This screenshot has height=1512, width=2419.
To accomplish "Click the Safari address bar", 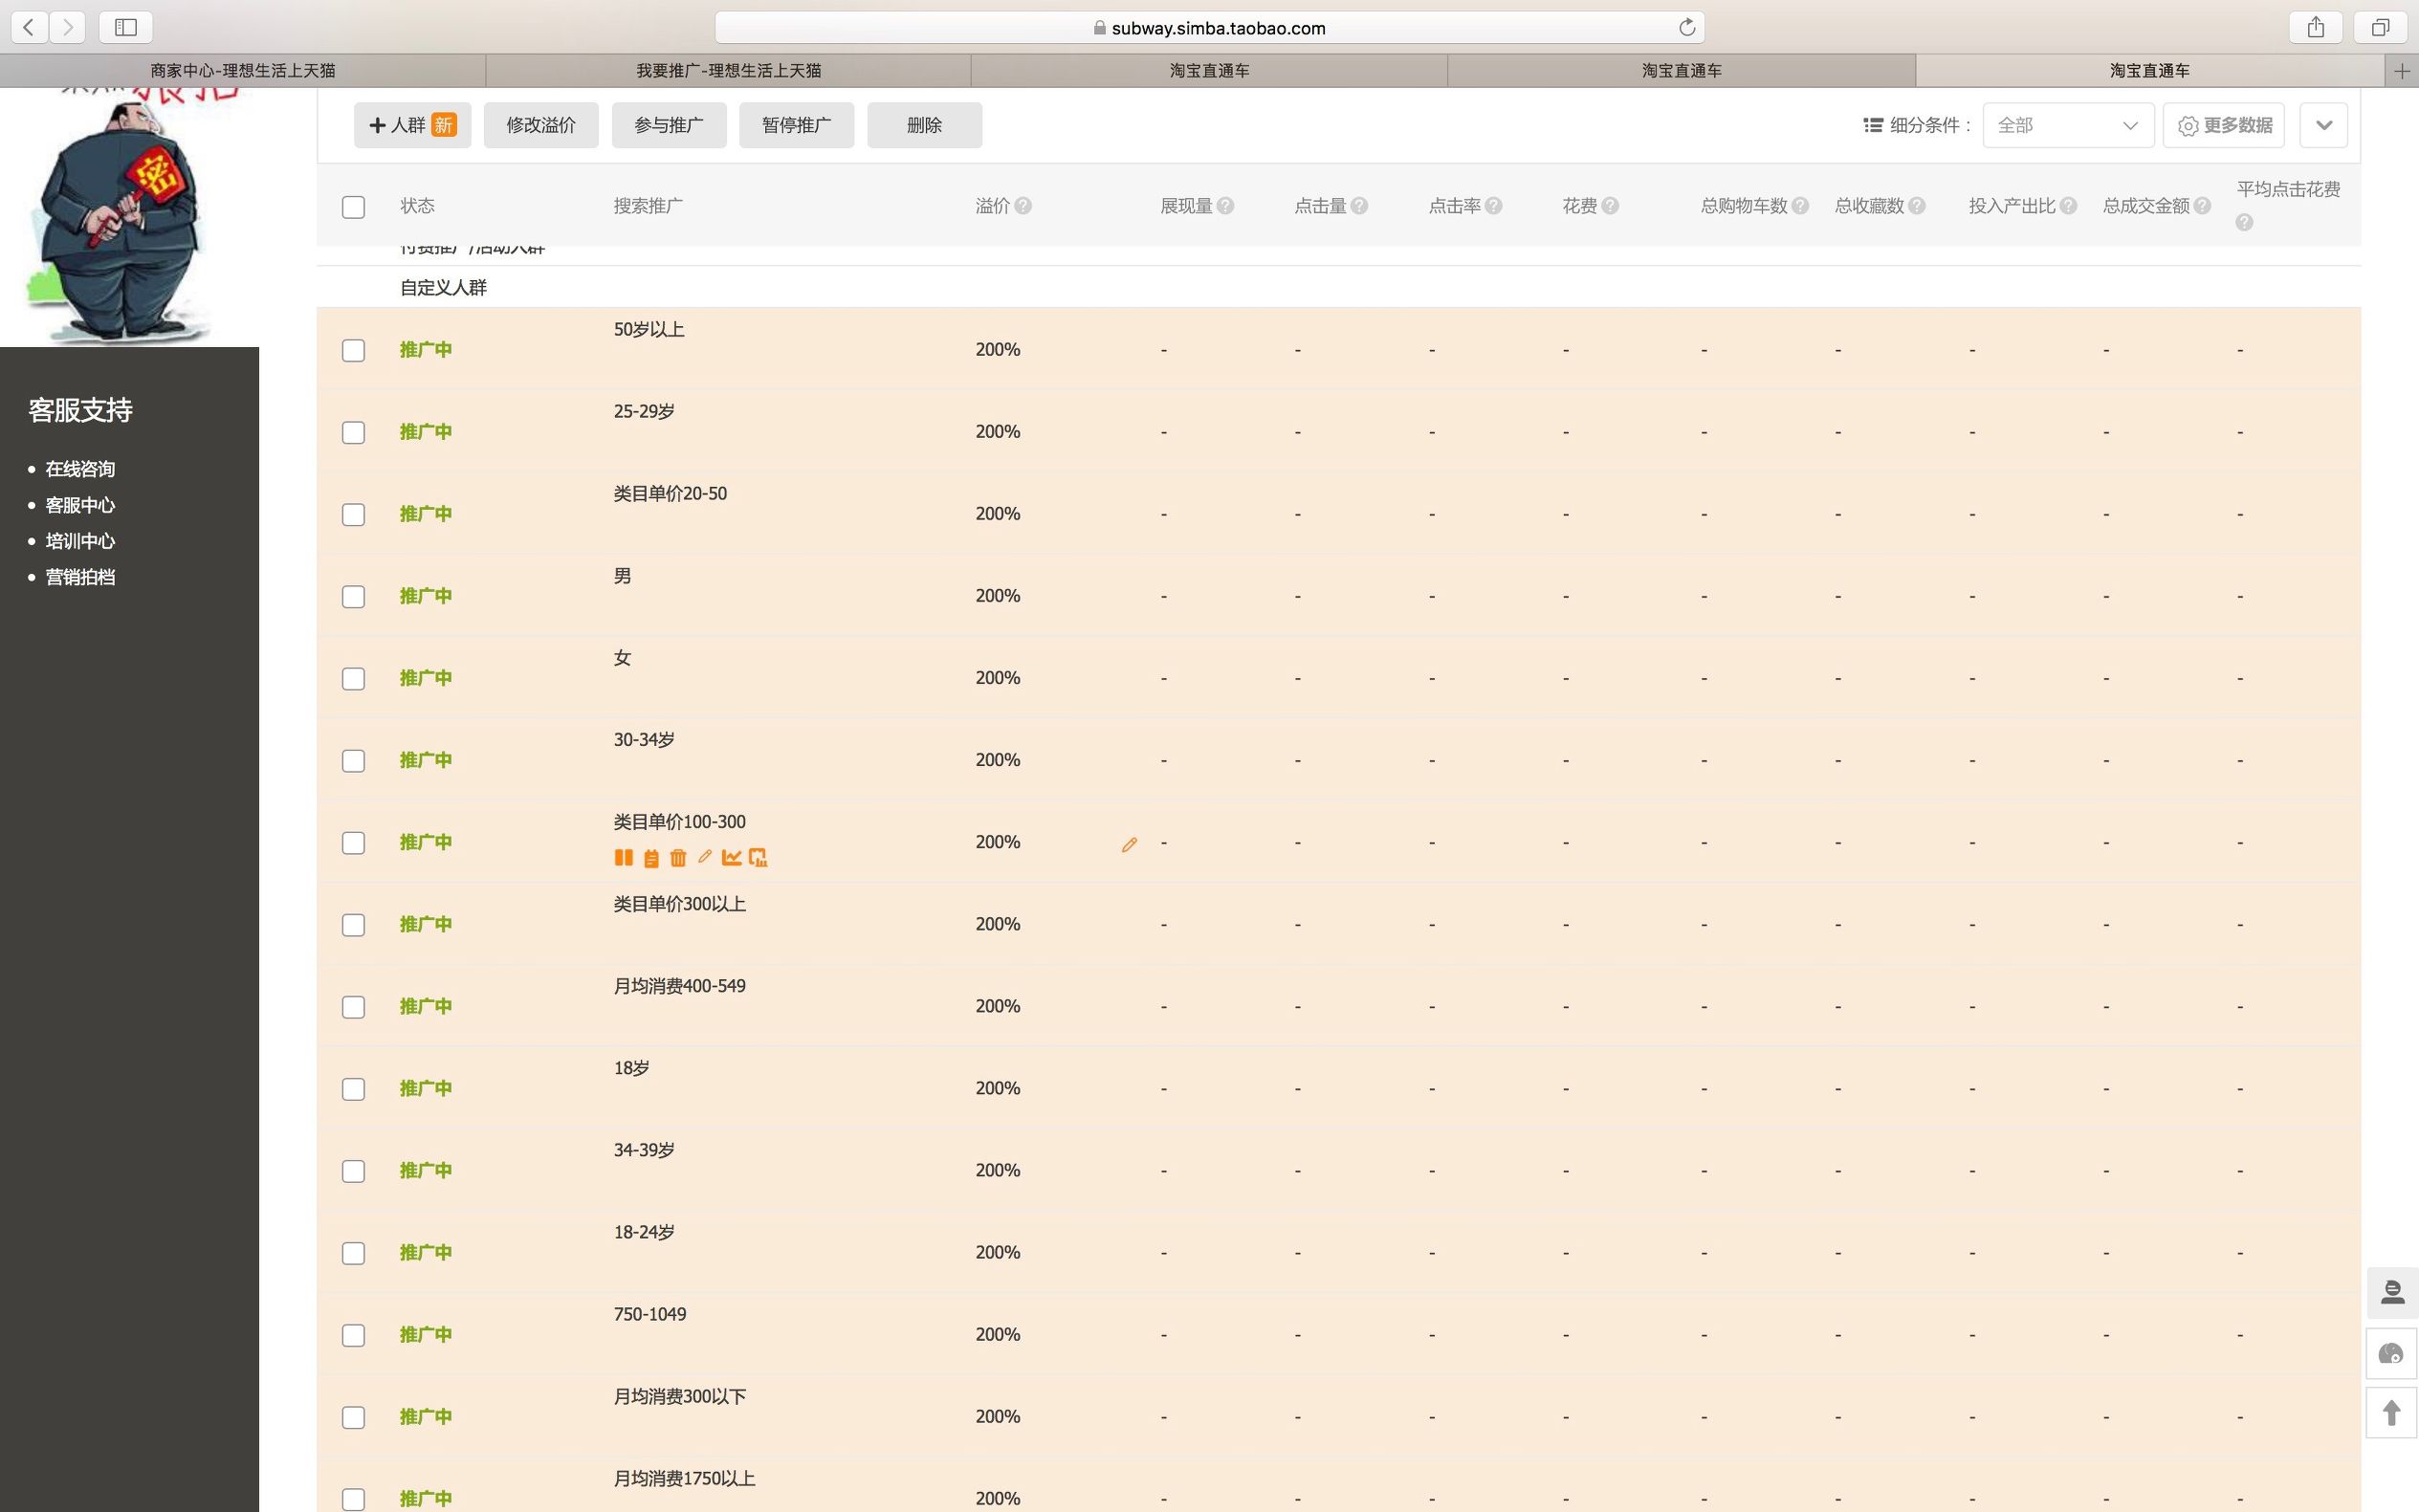I will 1208,28.
